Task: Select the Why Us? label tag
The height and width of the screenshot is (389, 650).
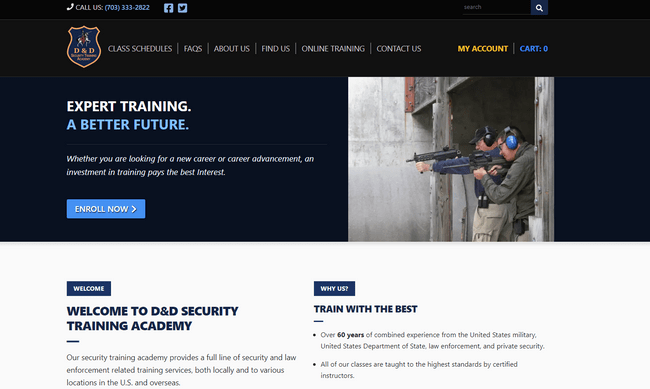Action: tap(334, 288)
